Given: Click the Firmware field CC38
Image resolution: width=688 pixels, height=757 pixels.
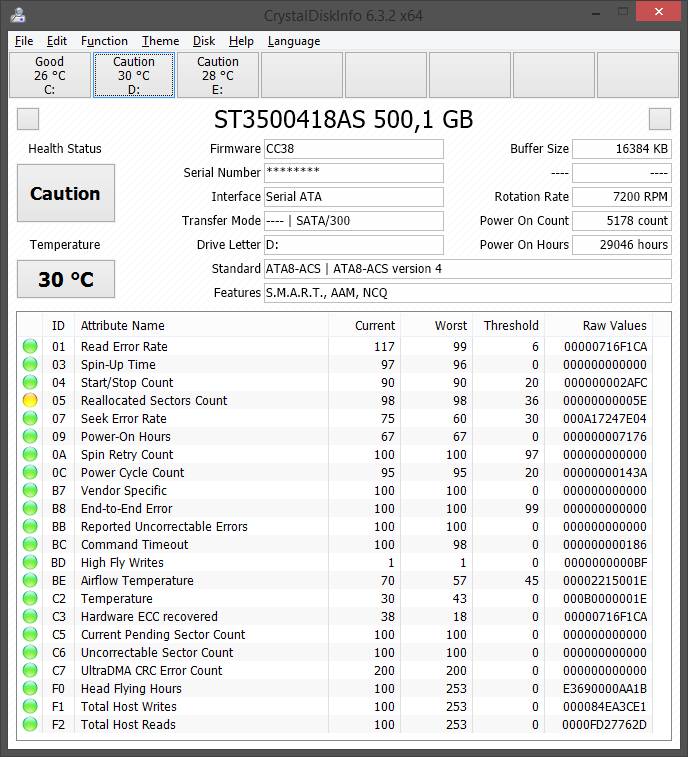Looking at the screenshot, I should [x=353, y=149].
